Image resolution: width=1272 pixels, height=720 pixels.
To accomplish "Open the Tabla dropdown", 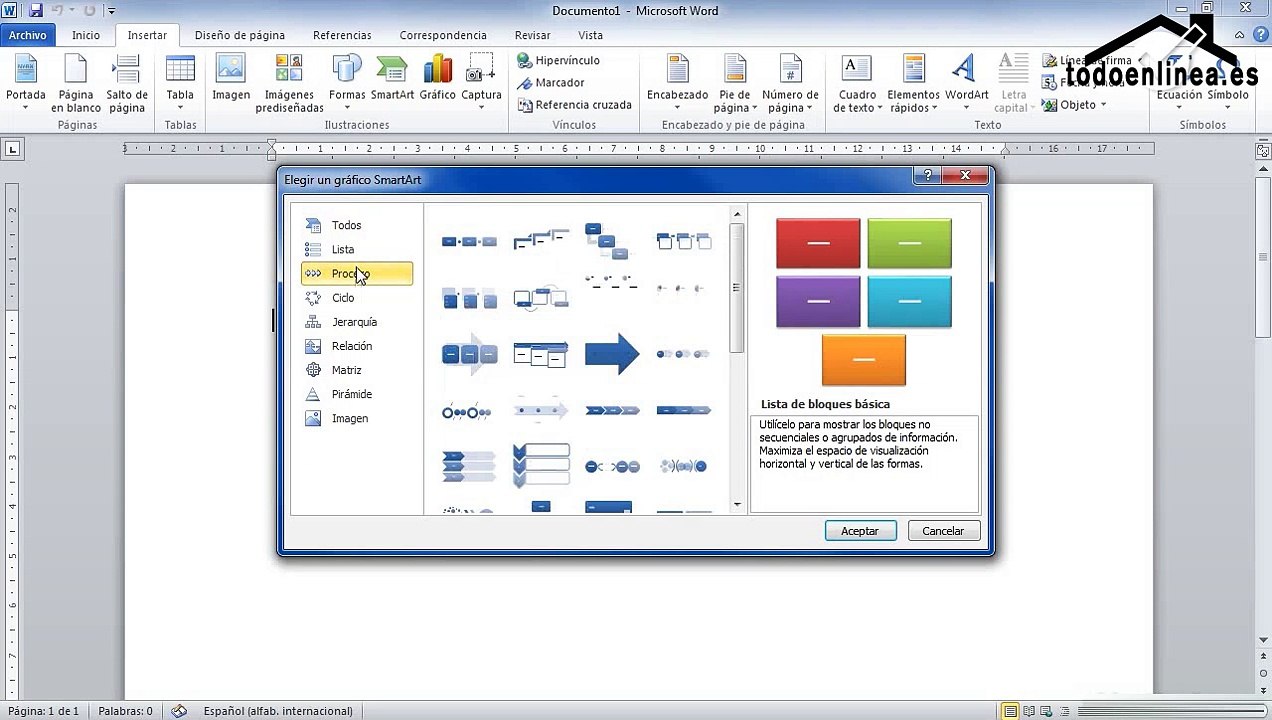I will (x=180, y=107).
